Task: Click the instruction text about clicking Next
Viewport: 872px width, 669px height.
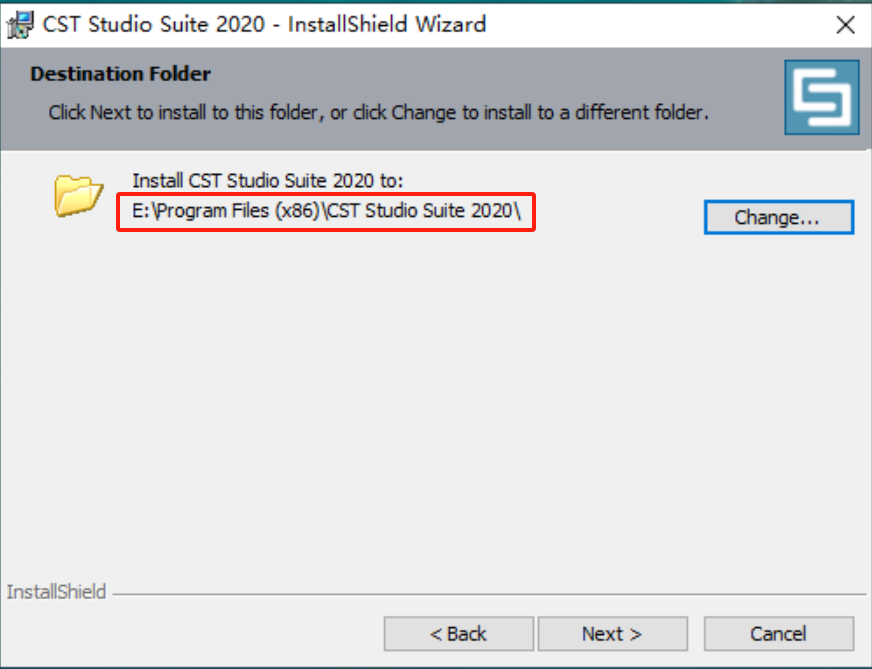Action: point(378,113)
